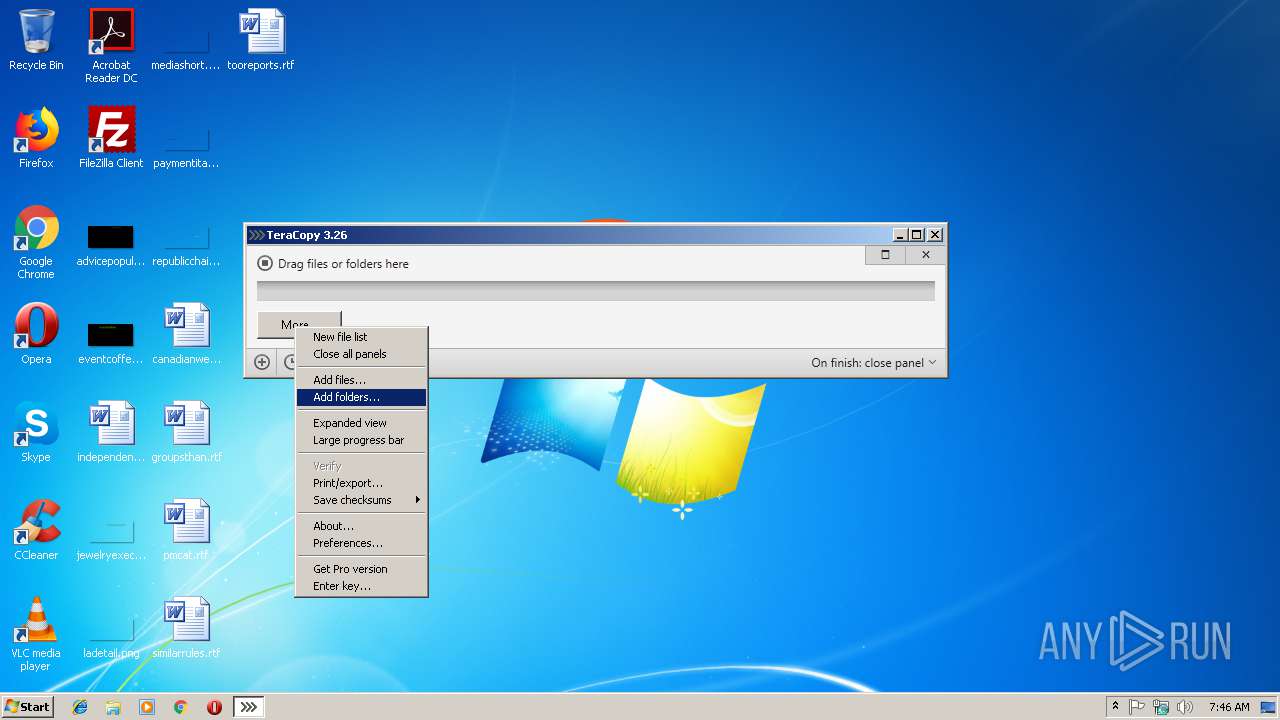Image resolution: width=1280 pixels, height=720 pixels.
Task: Click the plus icon to add a panel
Action: coord(262,362)
